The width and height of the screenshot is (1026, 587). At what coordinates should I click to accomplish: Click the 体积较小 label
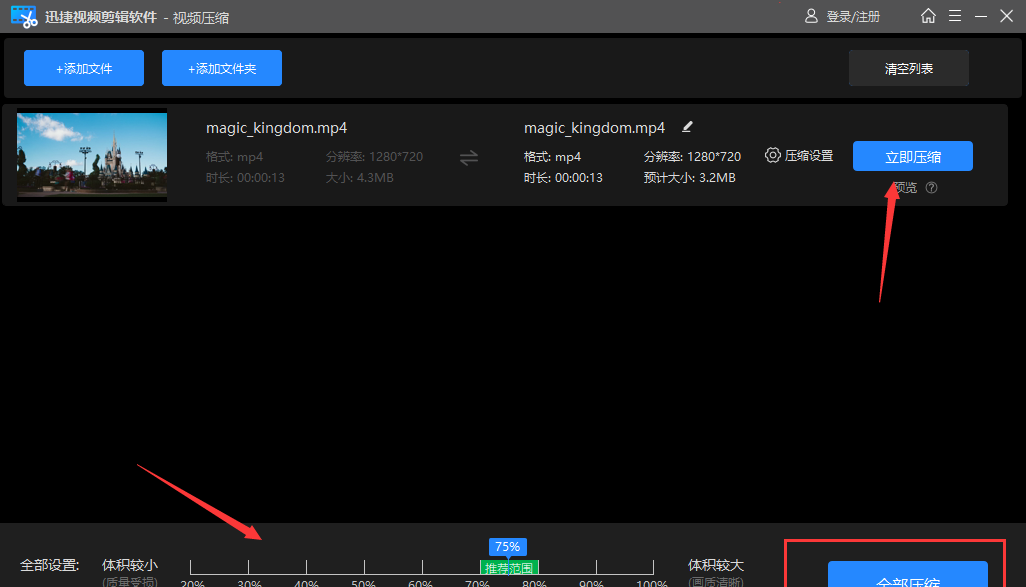click(130, 565)
